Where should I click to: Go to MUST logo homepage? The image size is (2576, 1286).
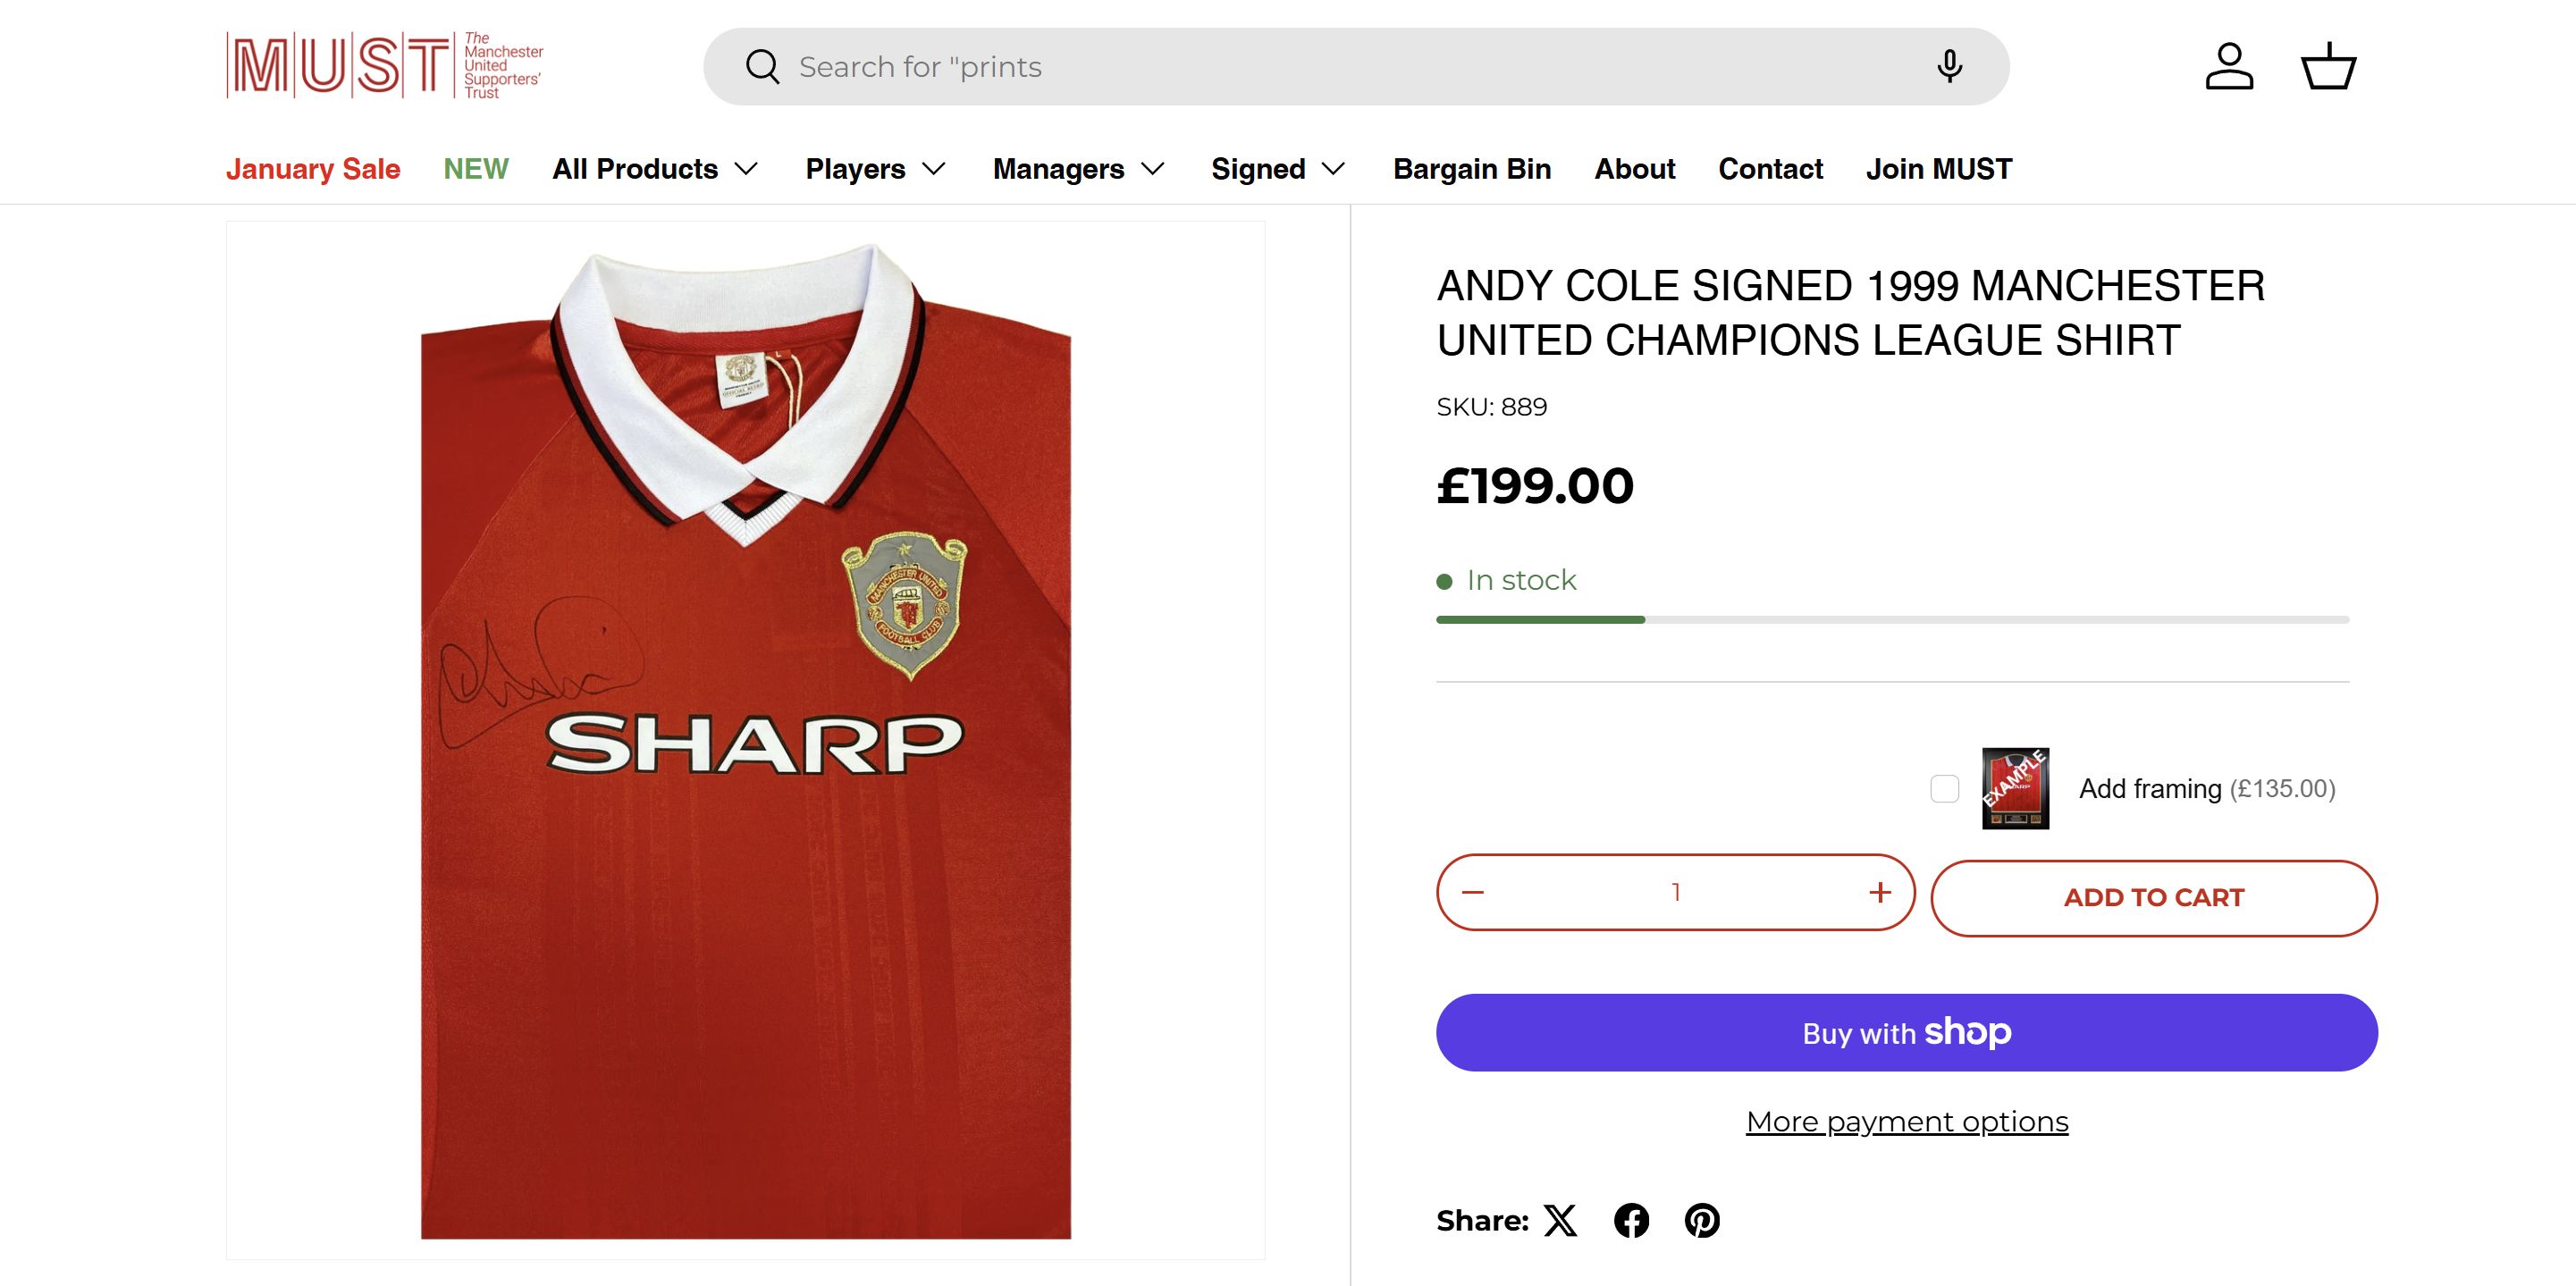(x=385, y=66)
